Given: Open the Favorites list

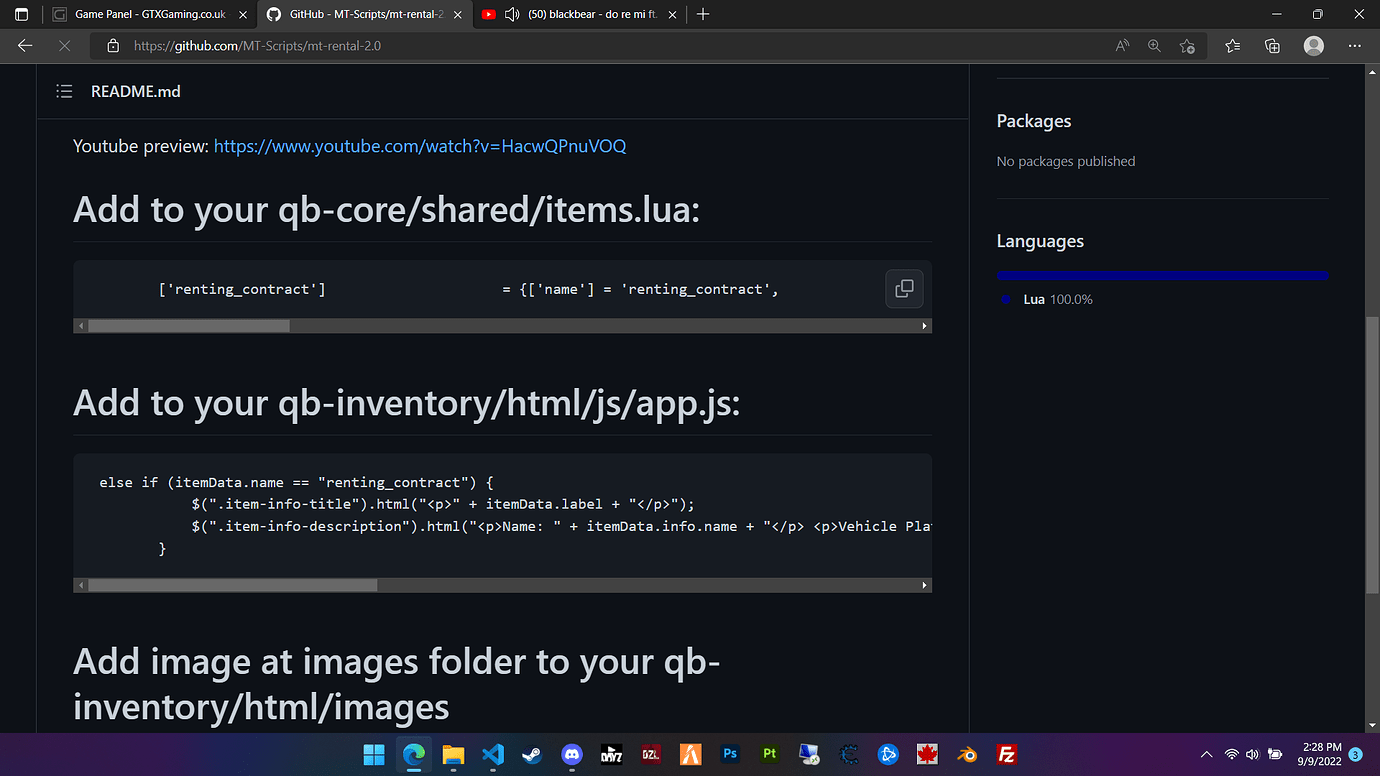Looking at the screenshot, I should (x=1232, y=46).
